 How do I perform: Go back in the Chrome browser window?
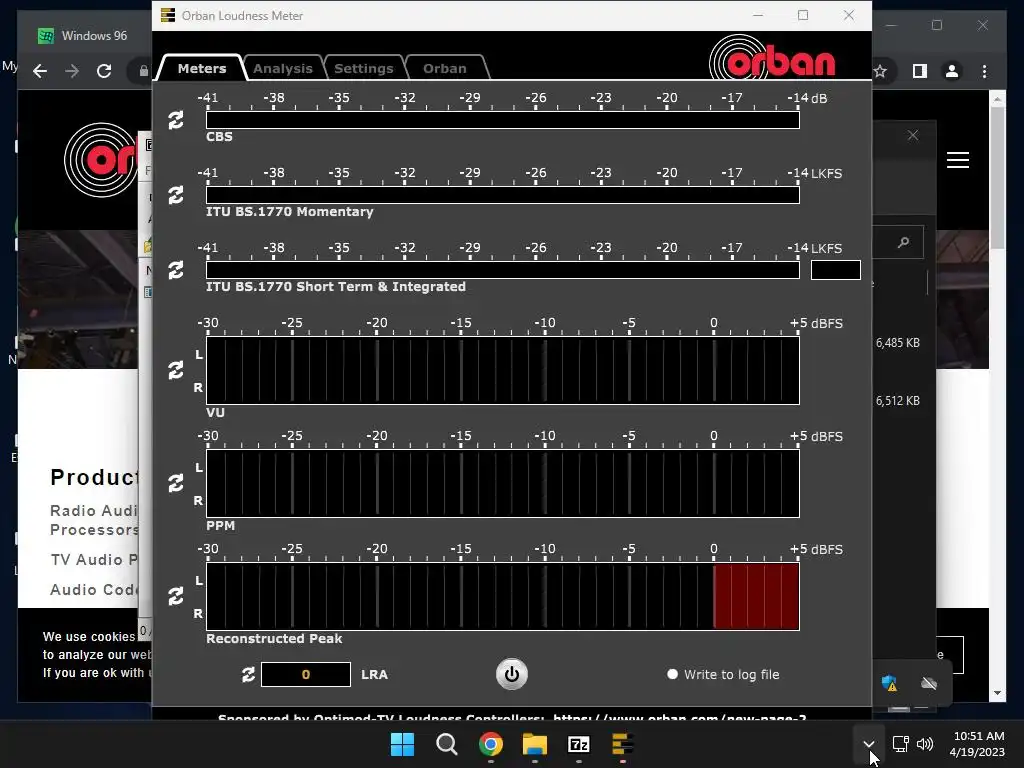click(40, 71)
